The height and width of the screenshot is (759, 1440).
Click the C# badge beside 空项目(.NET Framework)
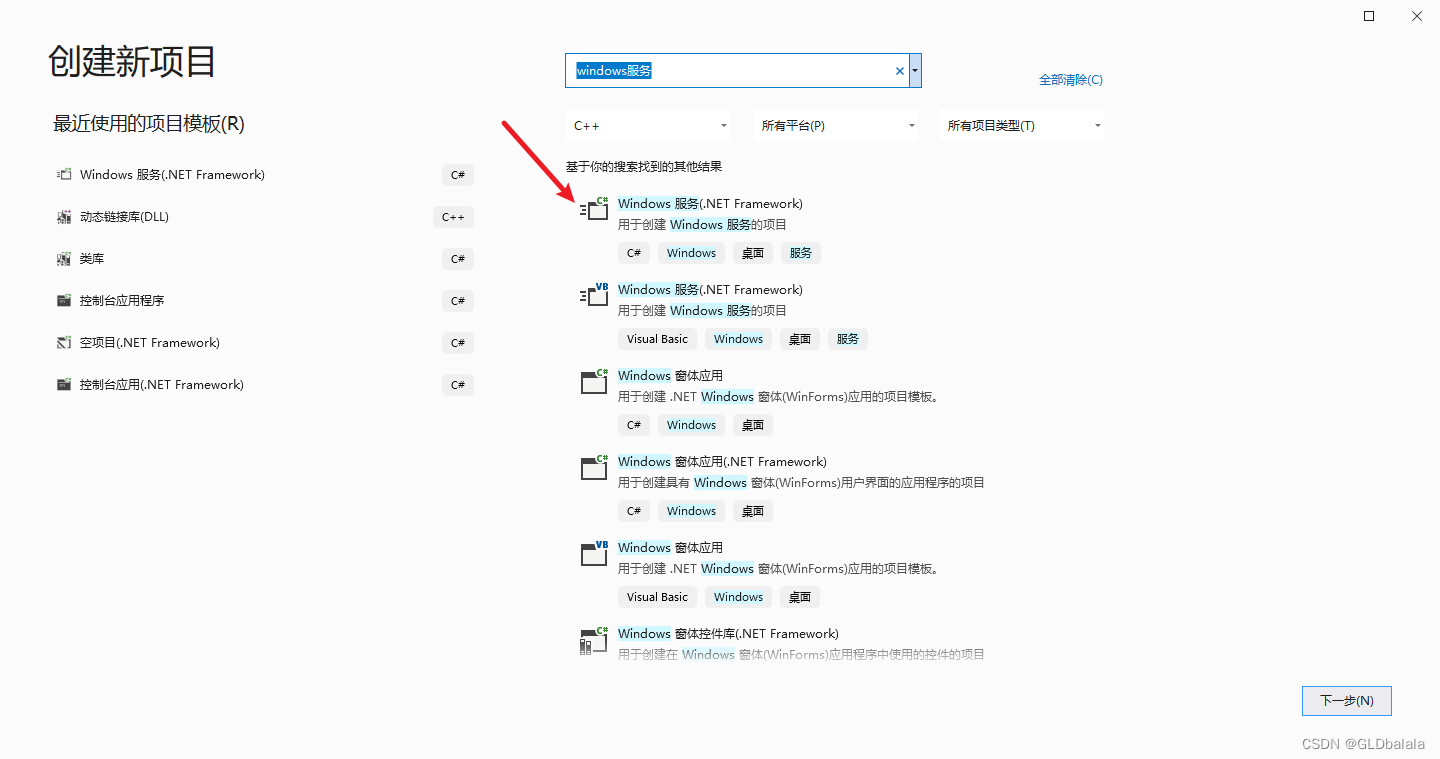pyautogui.click(x=458, y=343)
